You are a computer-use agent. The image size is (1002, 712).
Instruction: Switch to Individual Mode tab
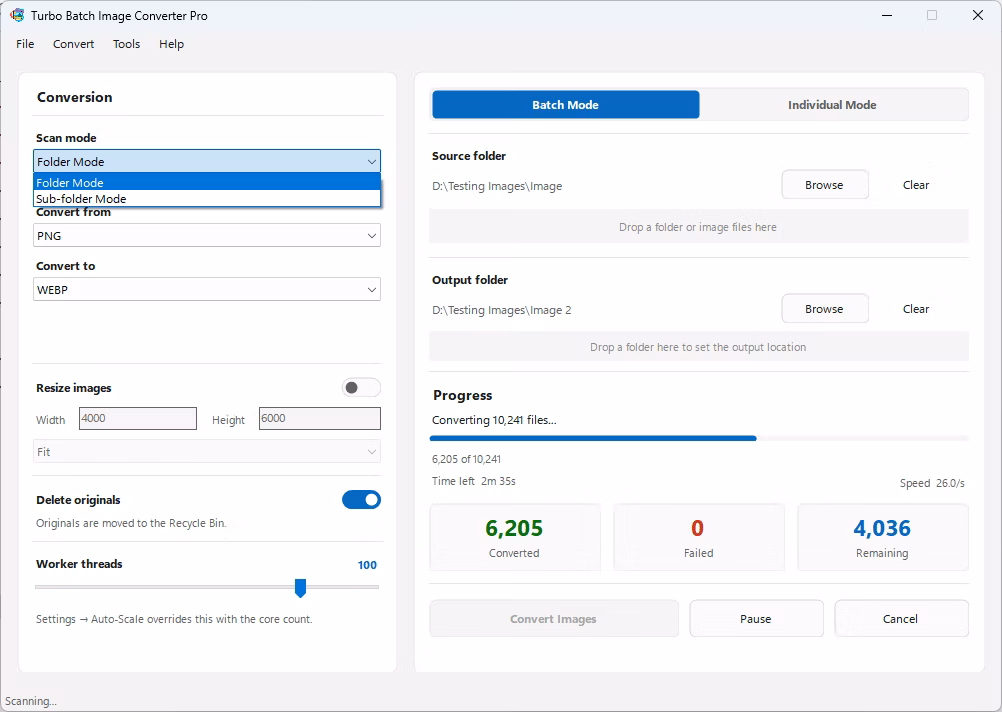(x=832, y=105)
